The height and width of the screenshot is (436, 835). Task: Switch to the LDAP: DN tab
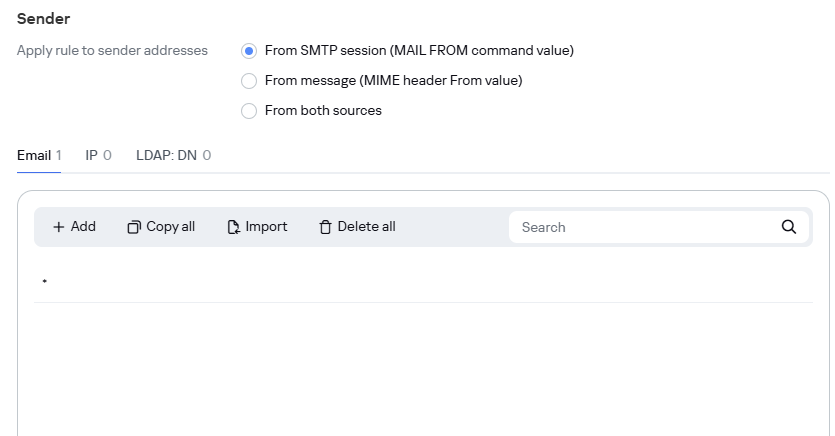click(x=174, y=155)
